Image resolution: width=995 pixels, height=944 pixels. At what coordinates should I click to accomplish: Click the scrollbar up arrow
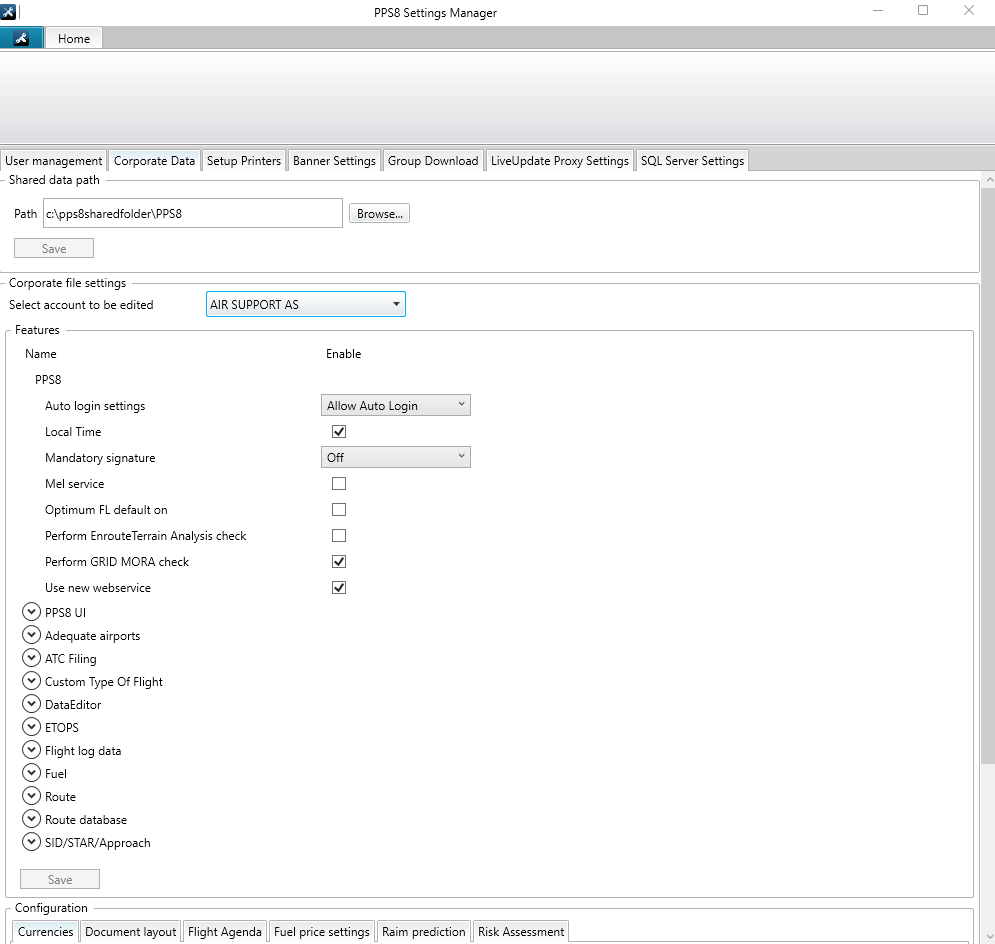[989, 180]
